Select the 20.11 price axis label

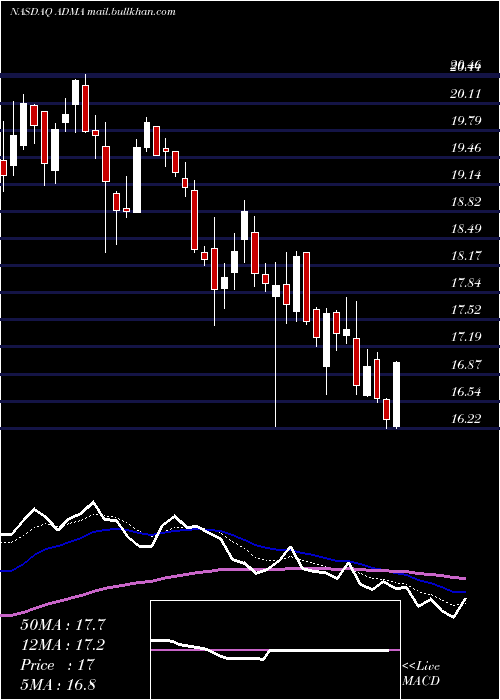(466, 94)
